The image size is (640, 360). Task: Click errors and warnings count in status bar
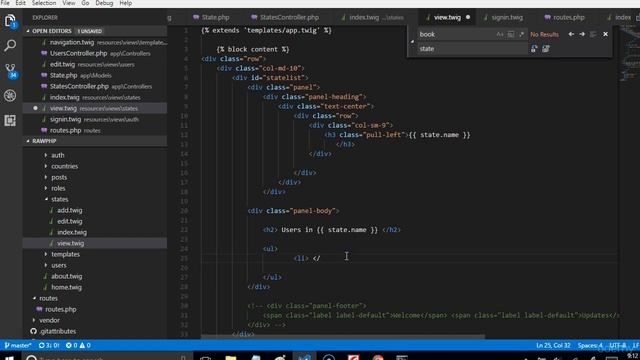coord(78,345)
